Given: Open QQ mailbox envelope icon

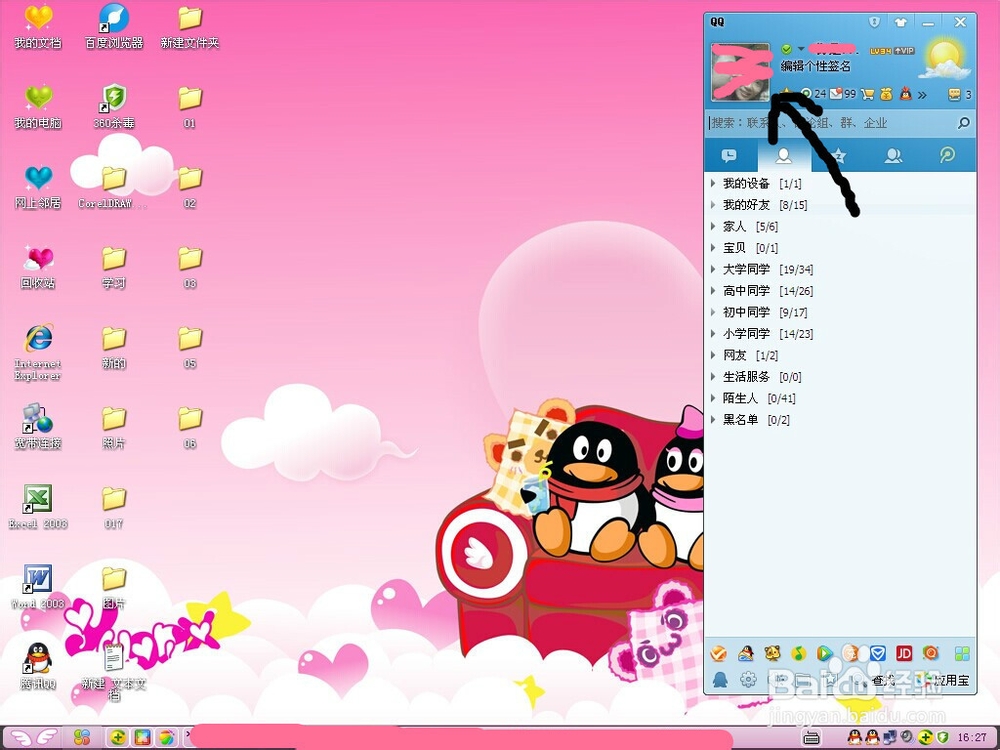Looking at the screenshot, I should coord(835,94).
